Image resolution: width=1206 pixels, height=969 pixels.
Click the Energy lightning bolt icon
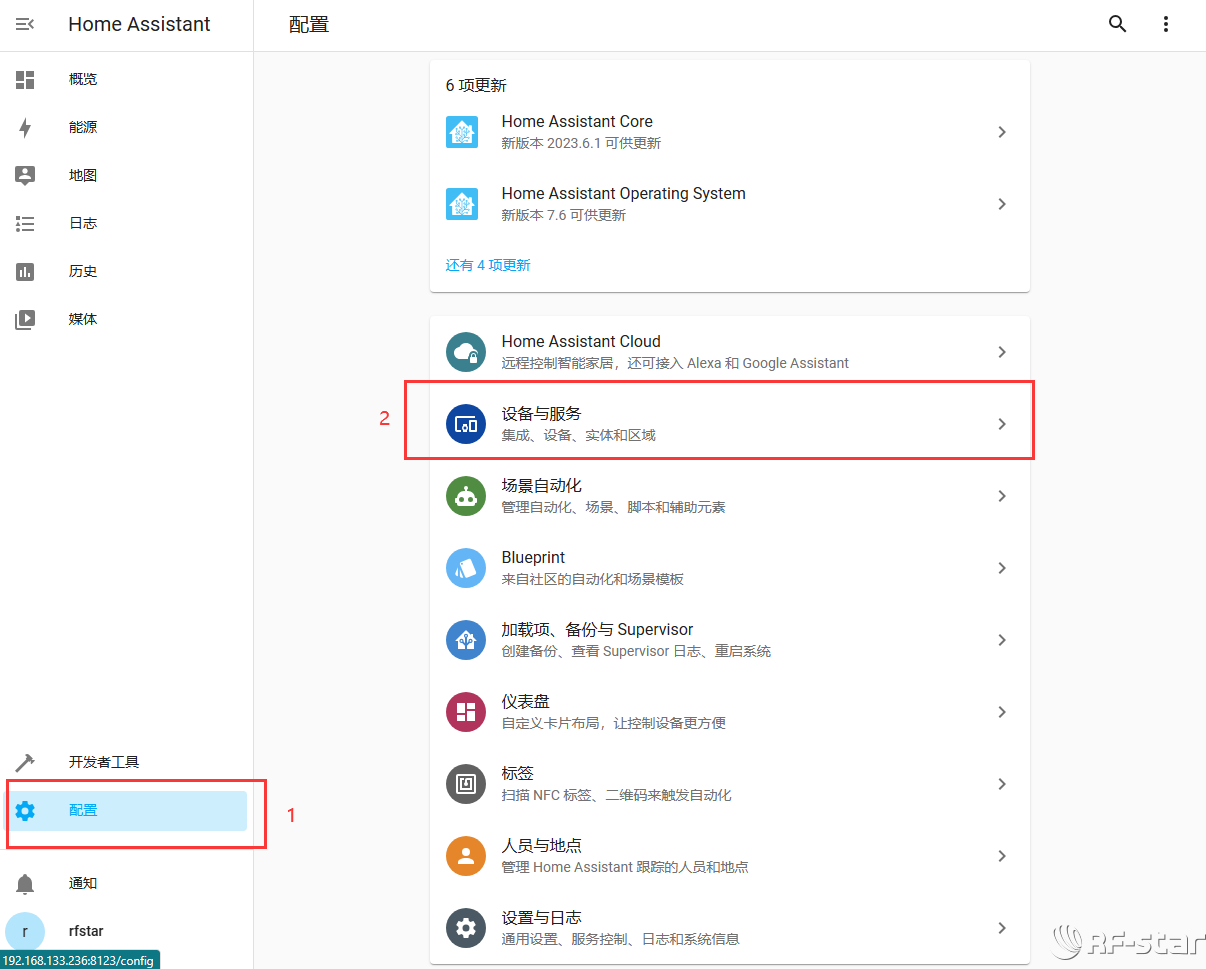coord(25,128)
